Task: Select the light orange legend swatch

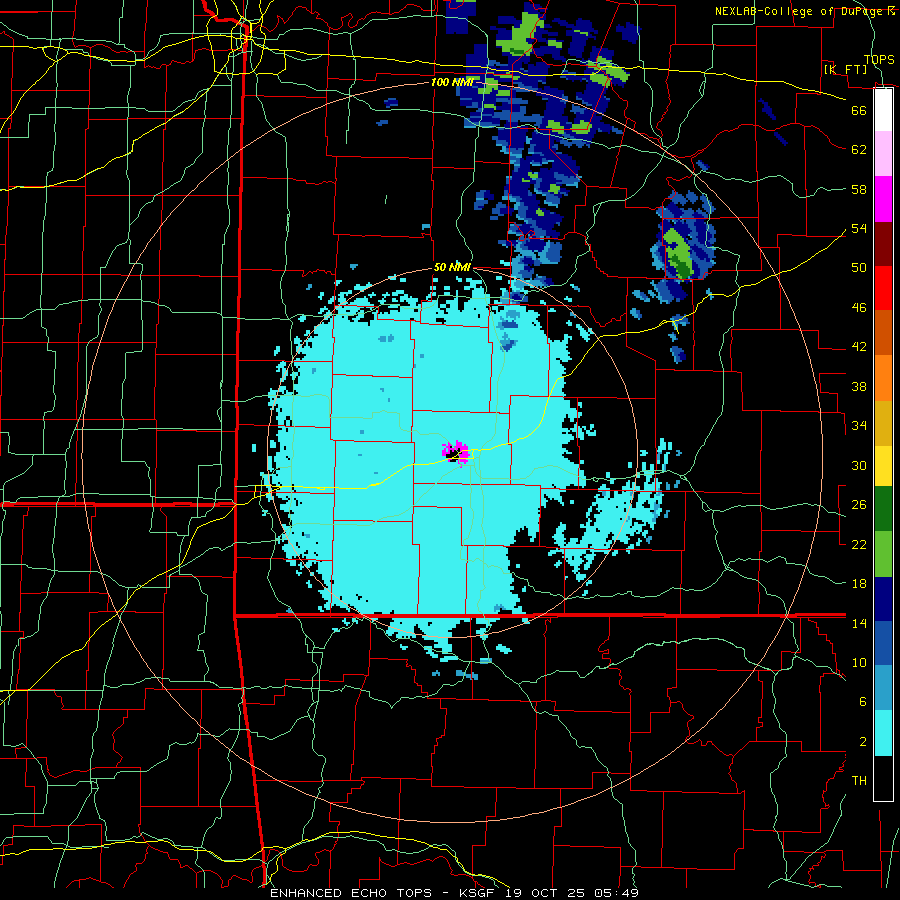Action: coord(883,378)
